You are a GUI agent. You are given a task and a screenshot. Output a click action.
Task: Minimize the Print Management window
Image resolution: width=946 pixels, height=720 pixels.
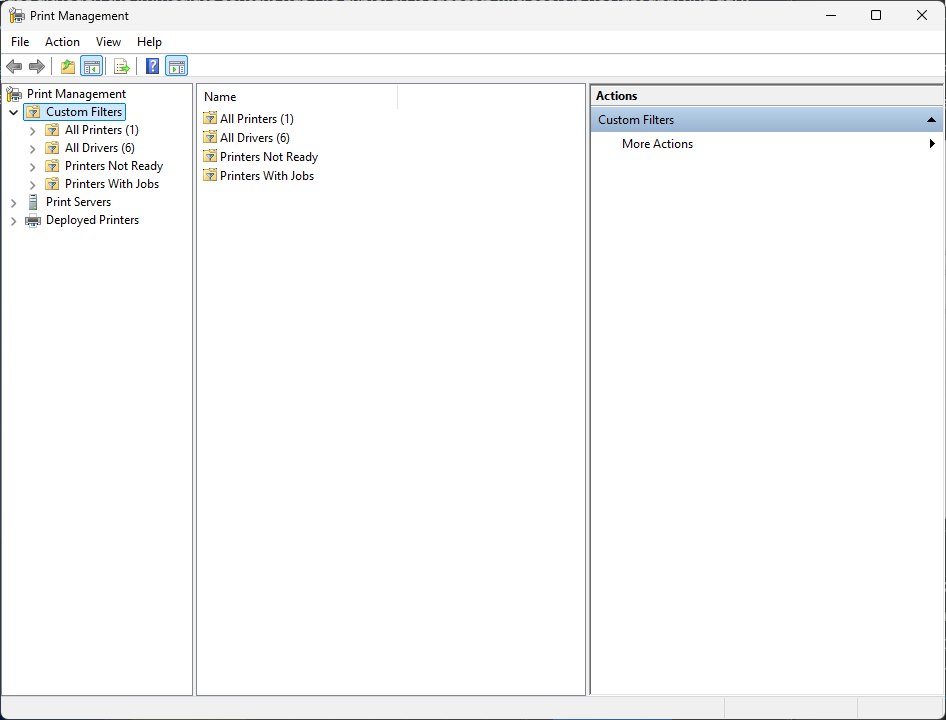coord(831,16)
